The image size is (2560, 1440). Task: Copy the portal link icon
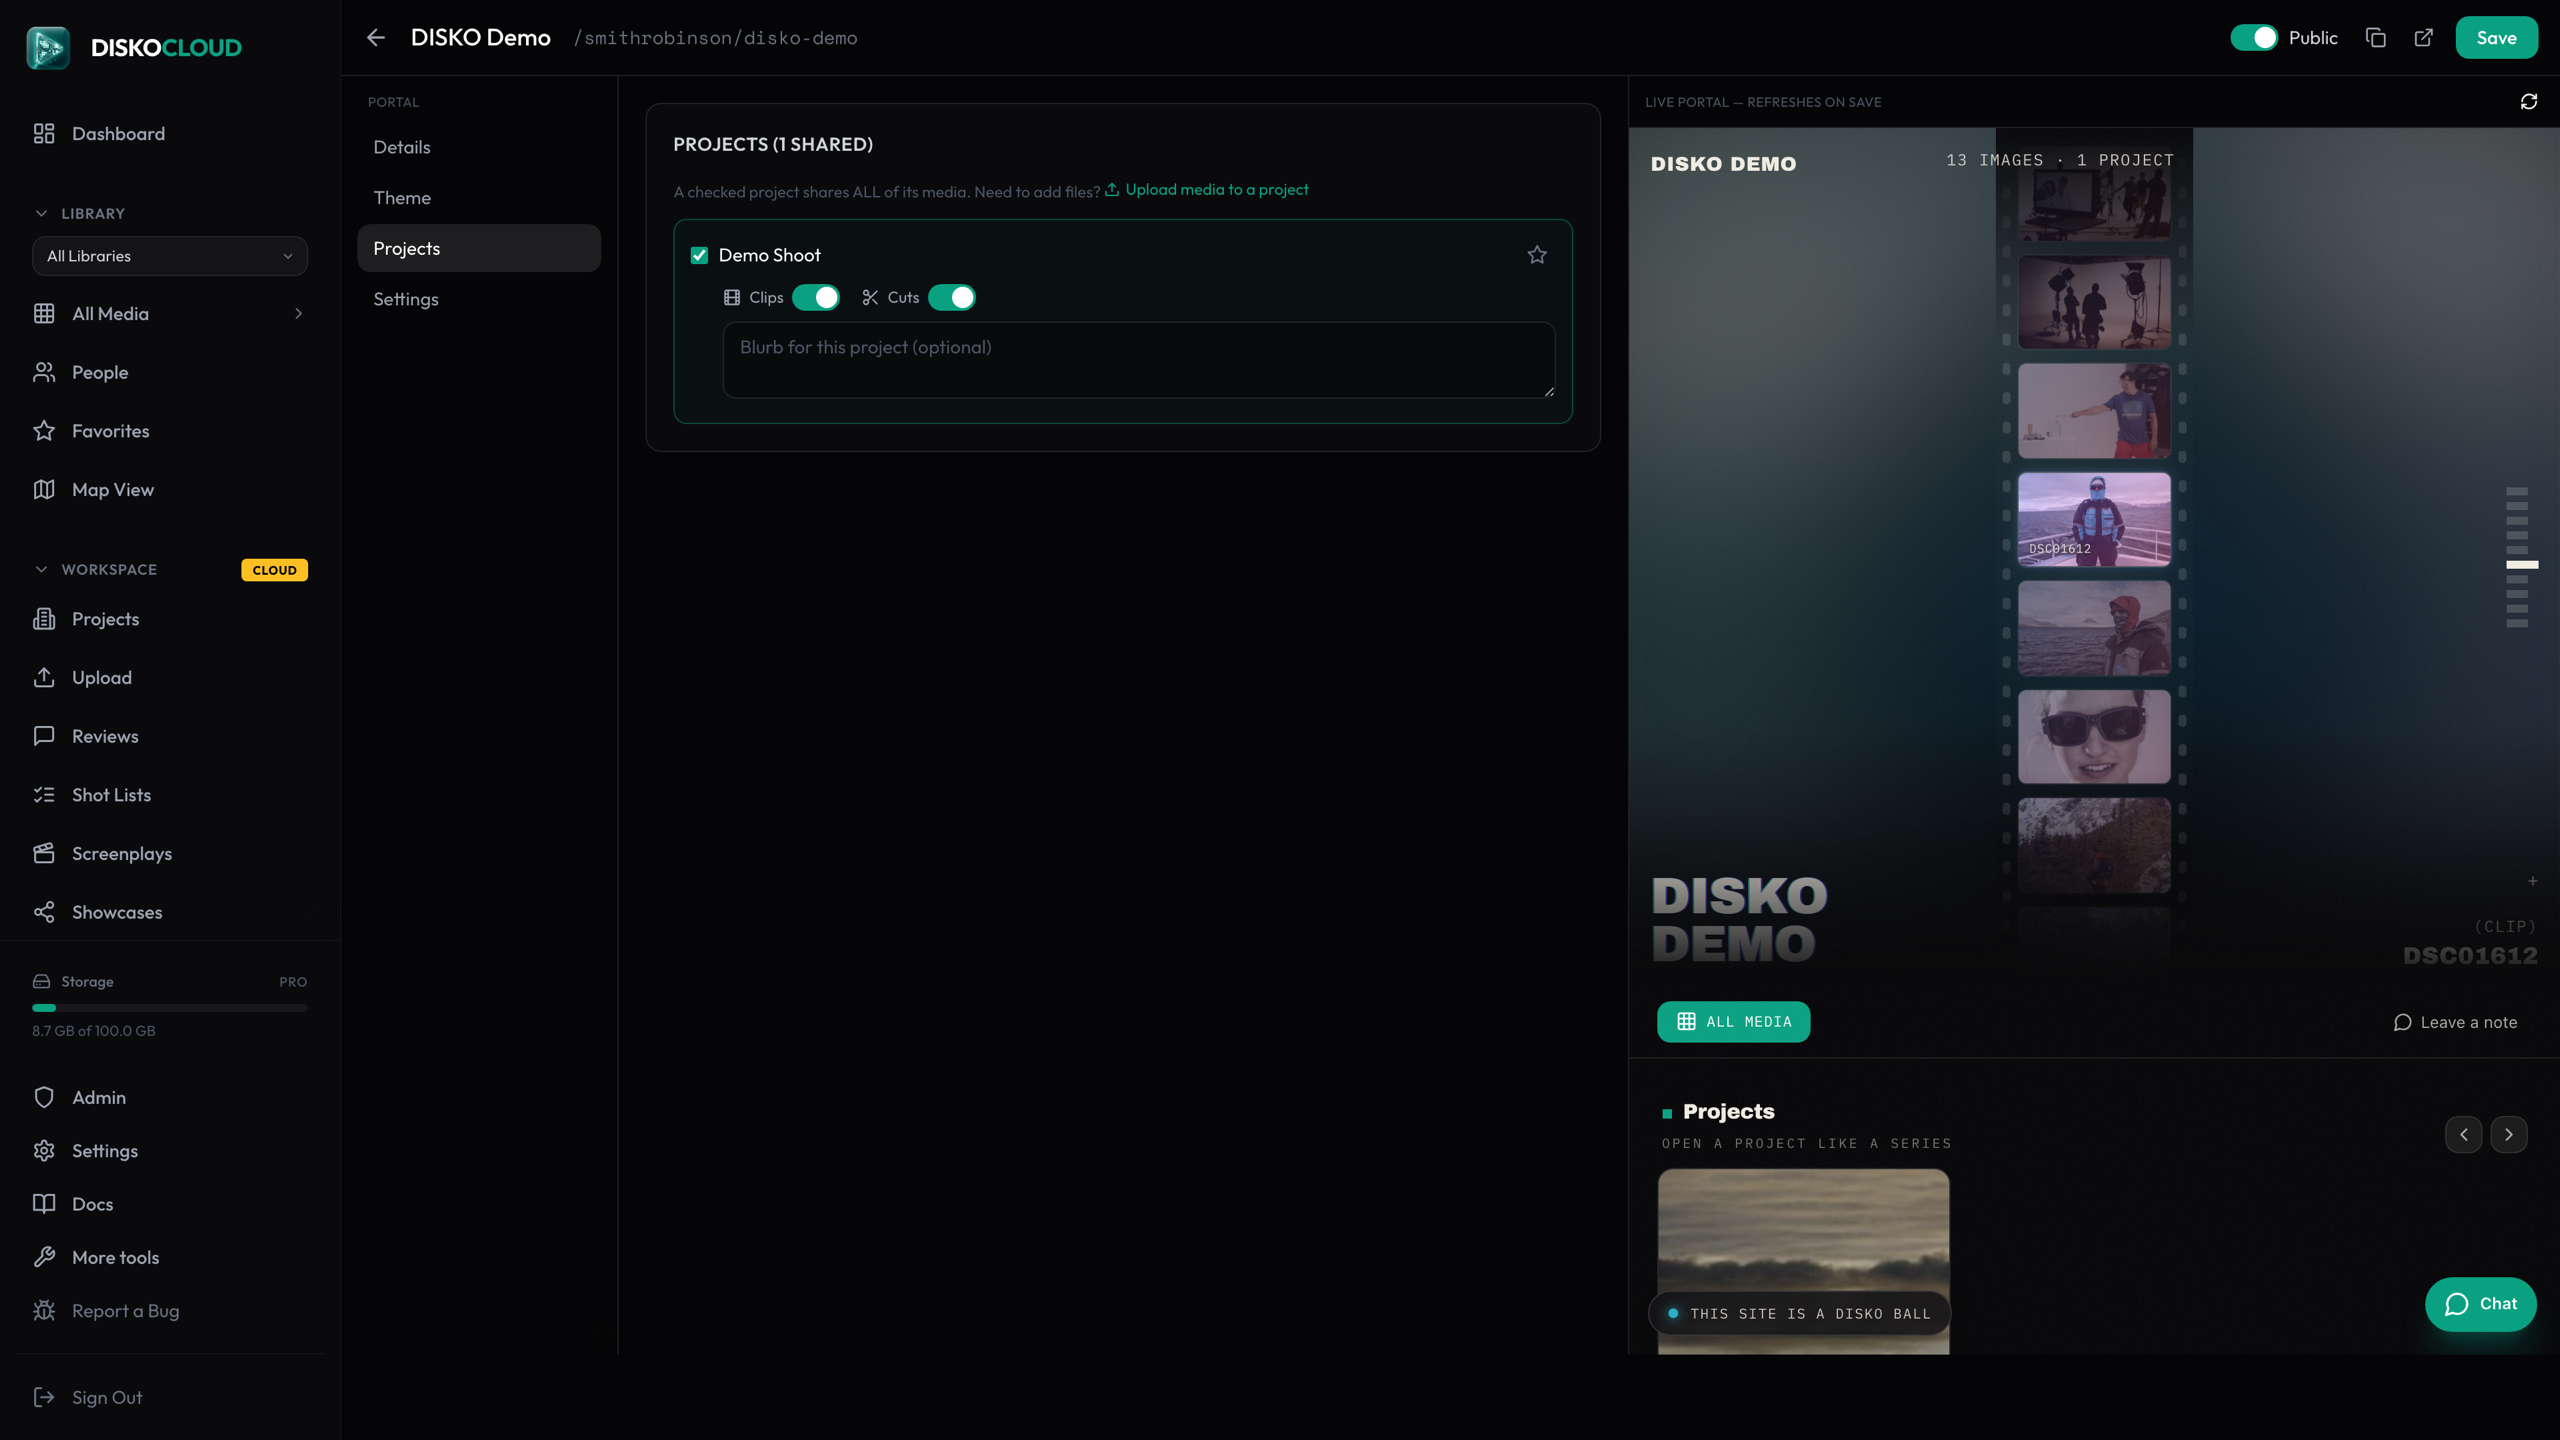2375,38
